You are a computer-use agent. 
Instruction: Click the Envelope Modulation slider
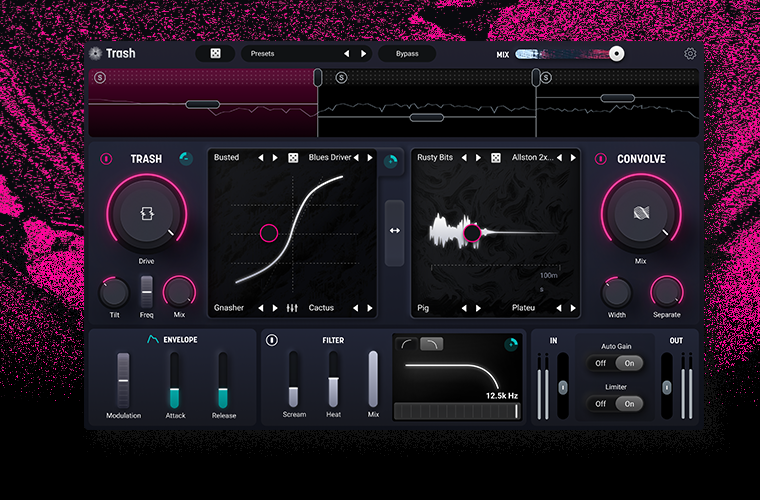click(123, 381)
